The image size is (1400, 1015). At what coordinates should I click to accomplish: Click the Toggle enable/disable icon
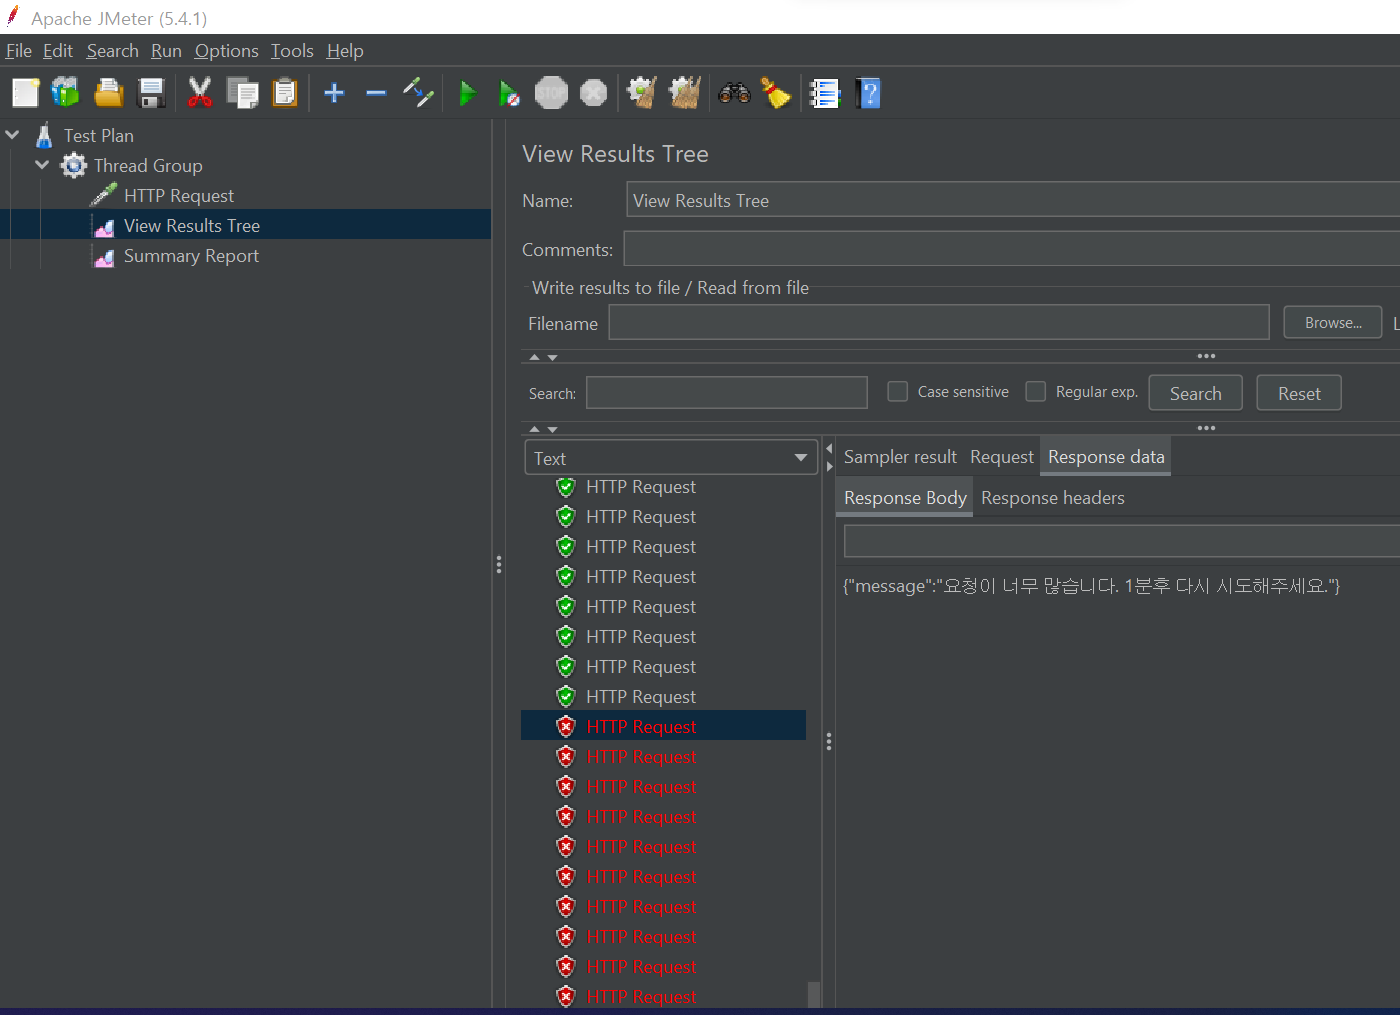click(x=418, y=93)
